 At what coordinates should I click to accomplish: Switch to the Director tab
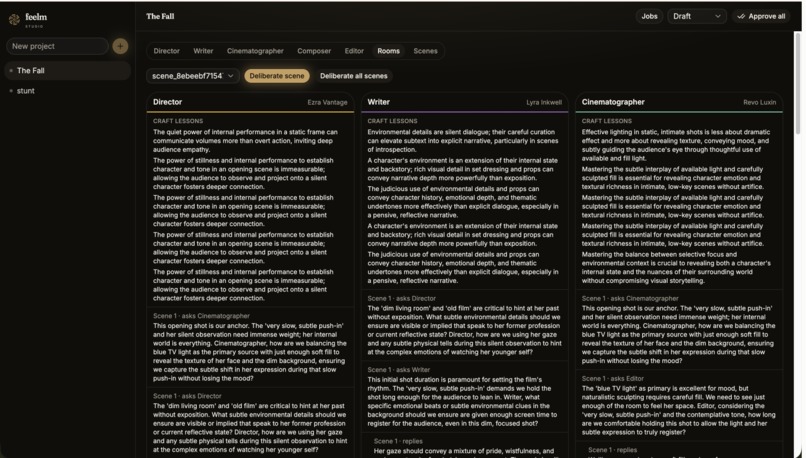point(167,51)
